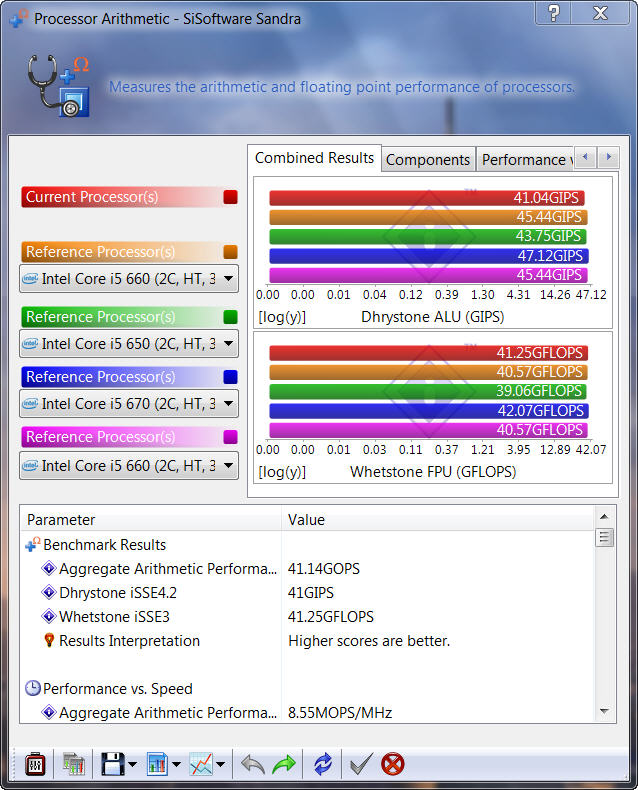Screen dimensions: 638x790
Task: Click the chart results icon beside options icon
Action: click(74, 764)
